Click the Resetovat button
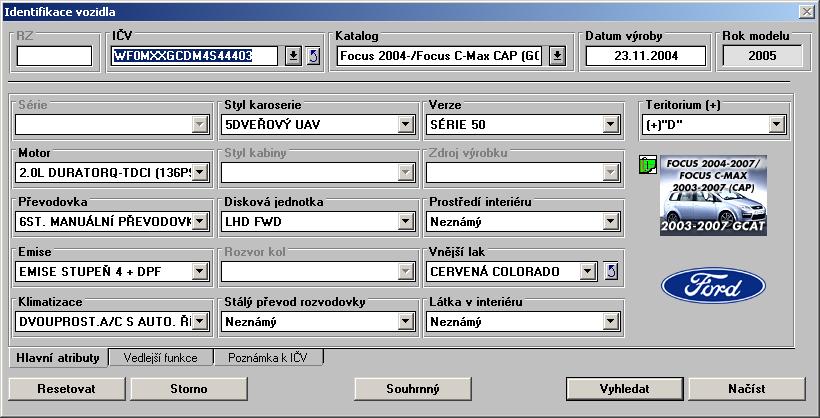Image resolution: width=820 pixels, height=418 pixels. click(x=68, y=387)
